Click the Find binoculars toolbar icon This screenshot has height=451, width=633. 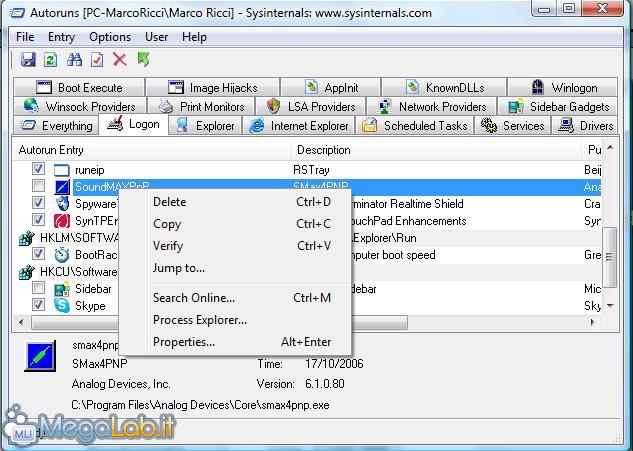pos(74,60)
